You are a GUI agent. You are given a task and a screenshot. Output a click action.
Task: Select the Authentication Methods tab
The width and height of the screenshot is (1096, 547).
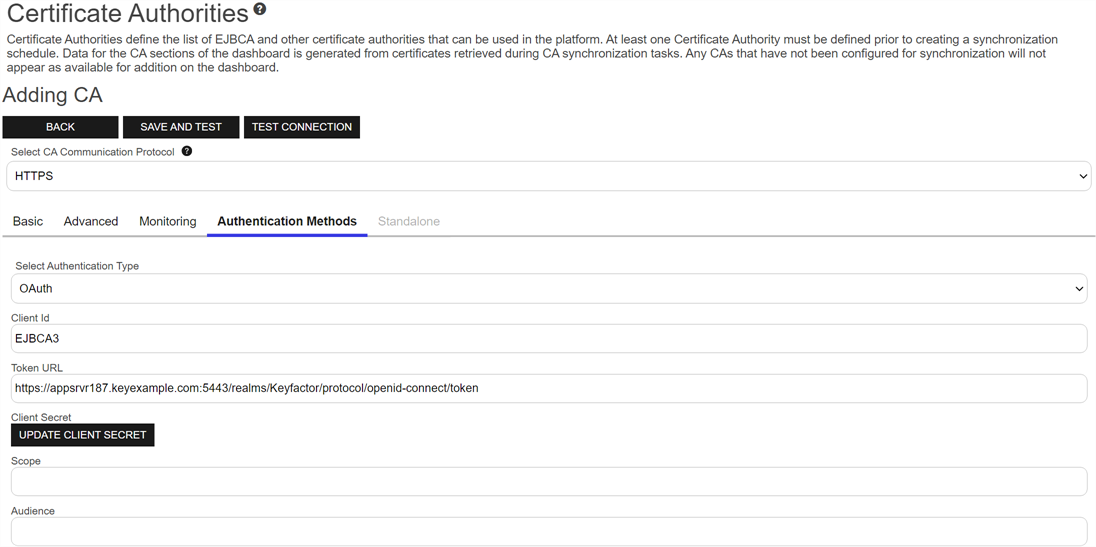[x=287, y=221]
